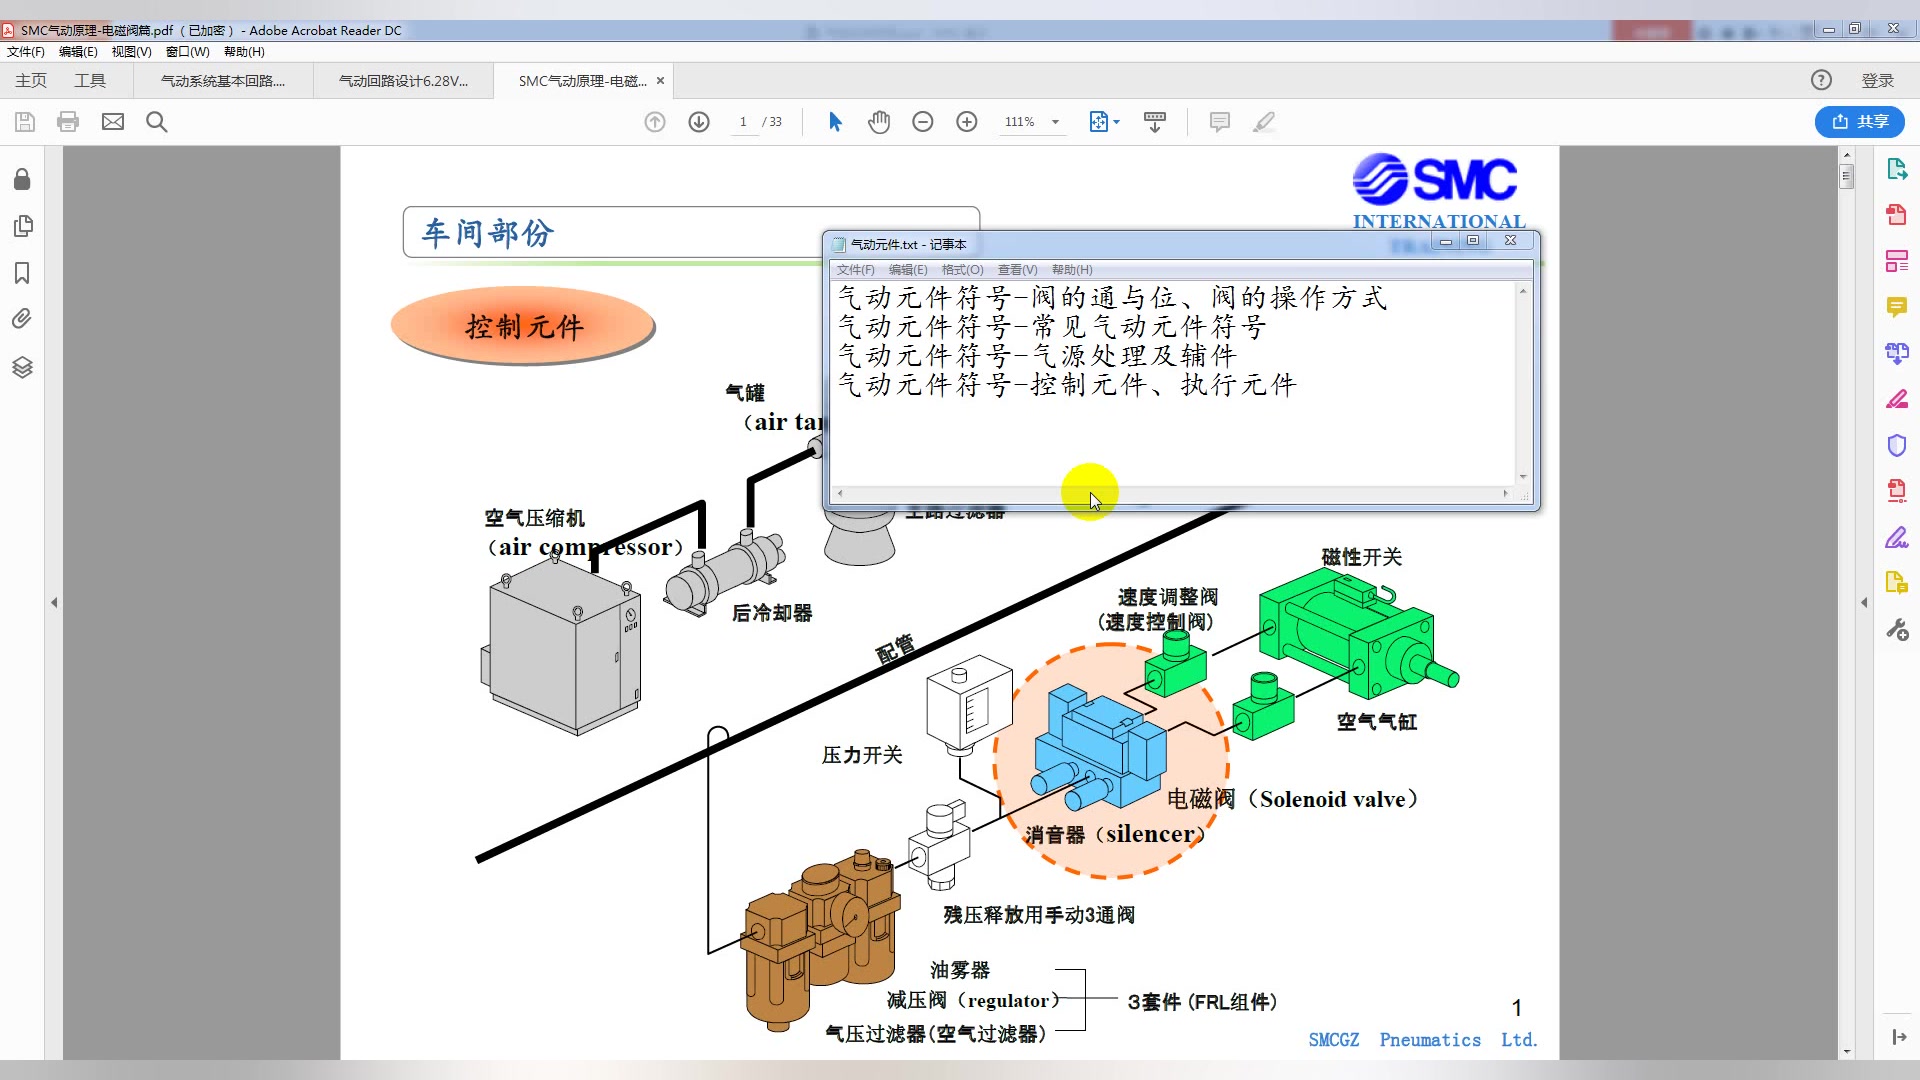The image size is (1920, 1080).
Task: Send file by email envelope icon
Action: 113,122
